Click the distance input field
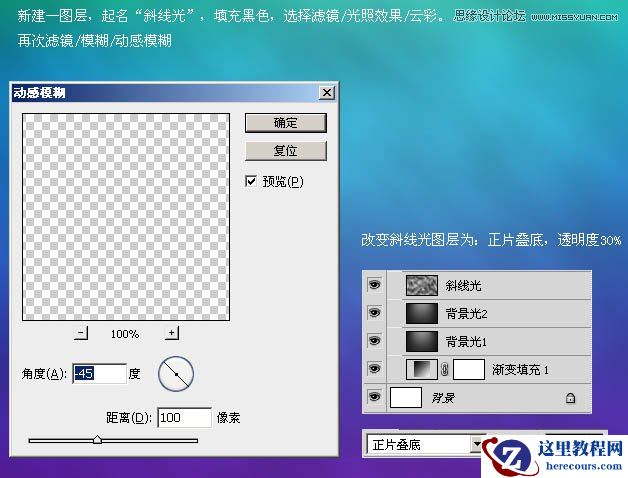The height and width of the screenshot is (478, 628). click(184, 417)
